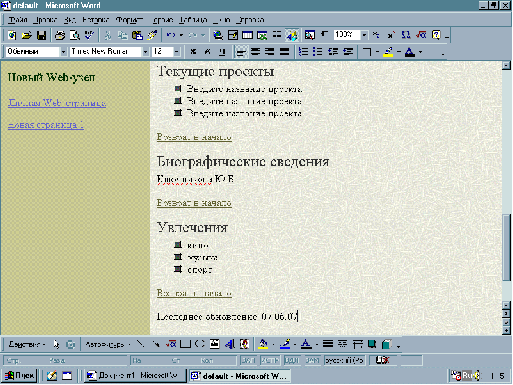Undo the last action
Viewport: 513px width, 385px height.
[171, 35]
